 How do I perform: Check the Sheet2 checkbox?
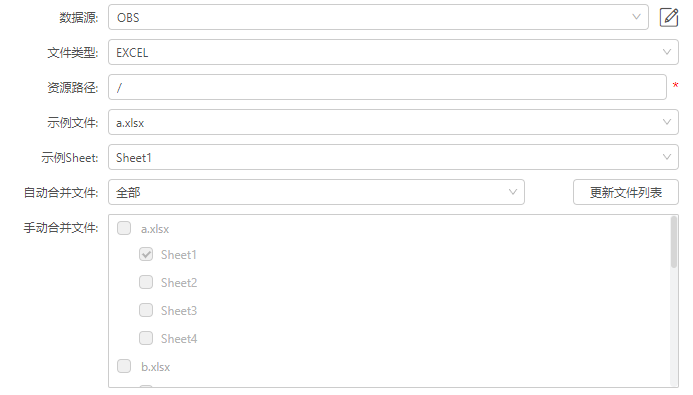coord(146,282)
